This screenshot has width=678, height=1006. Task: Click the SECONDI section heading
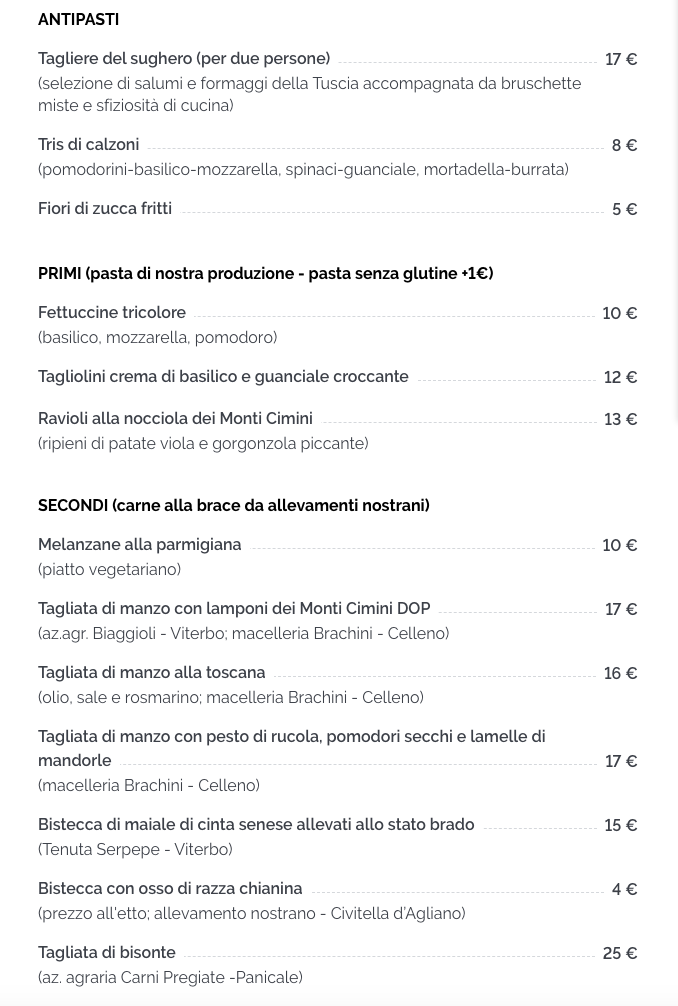[233, 506]
